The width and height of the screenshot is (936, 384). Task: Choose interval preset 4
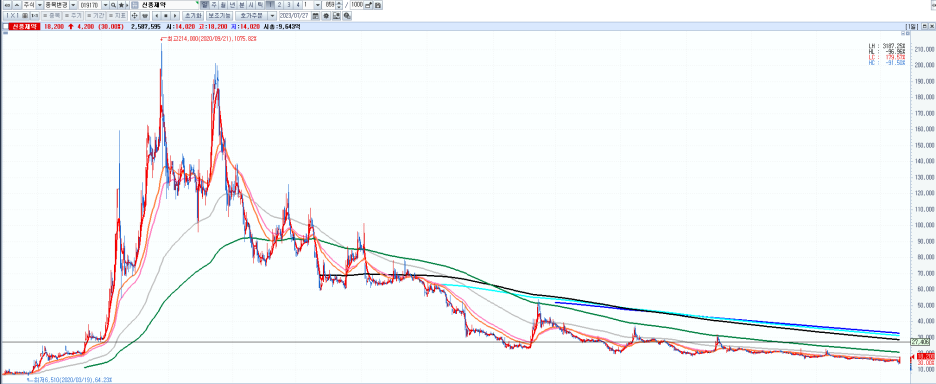(298, 5)
